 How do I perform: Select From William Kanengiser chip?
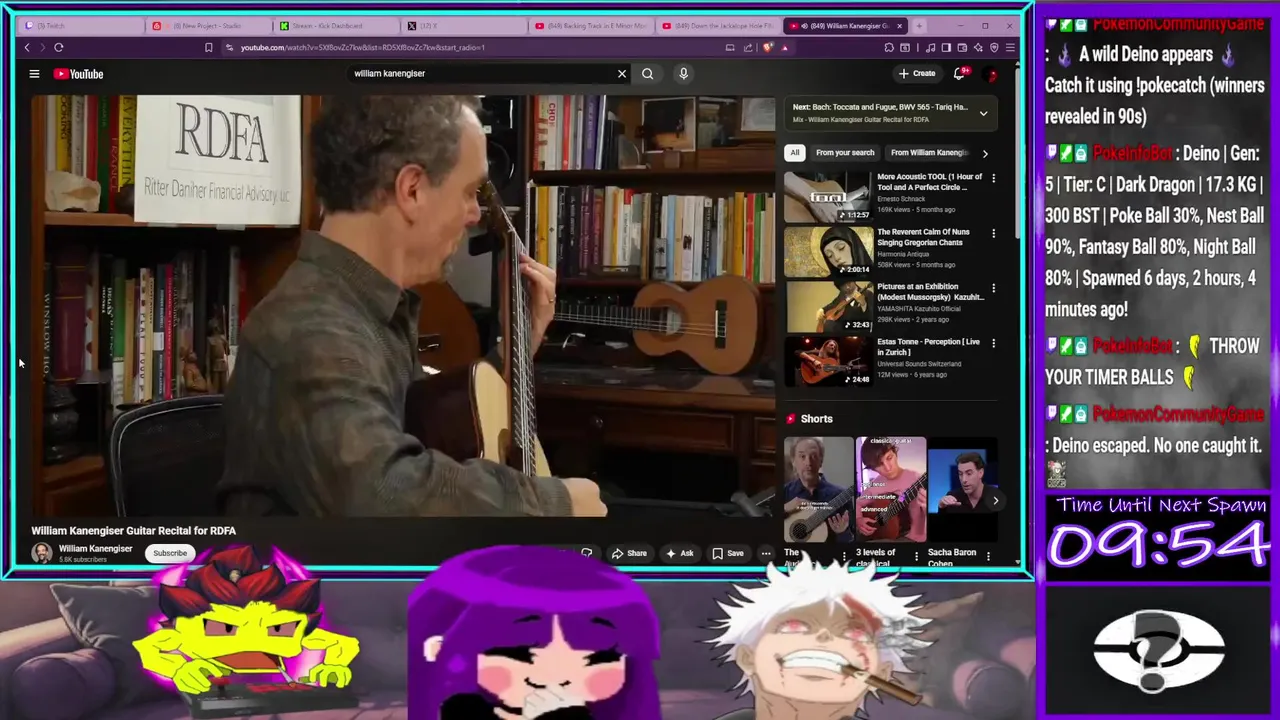click(x=929, y=153)
